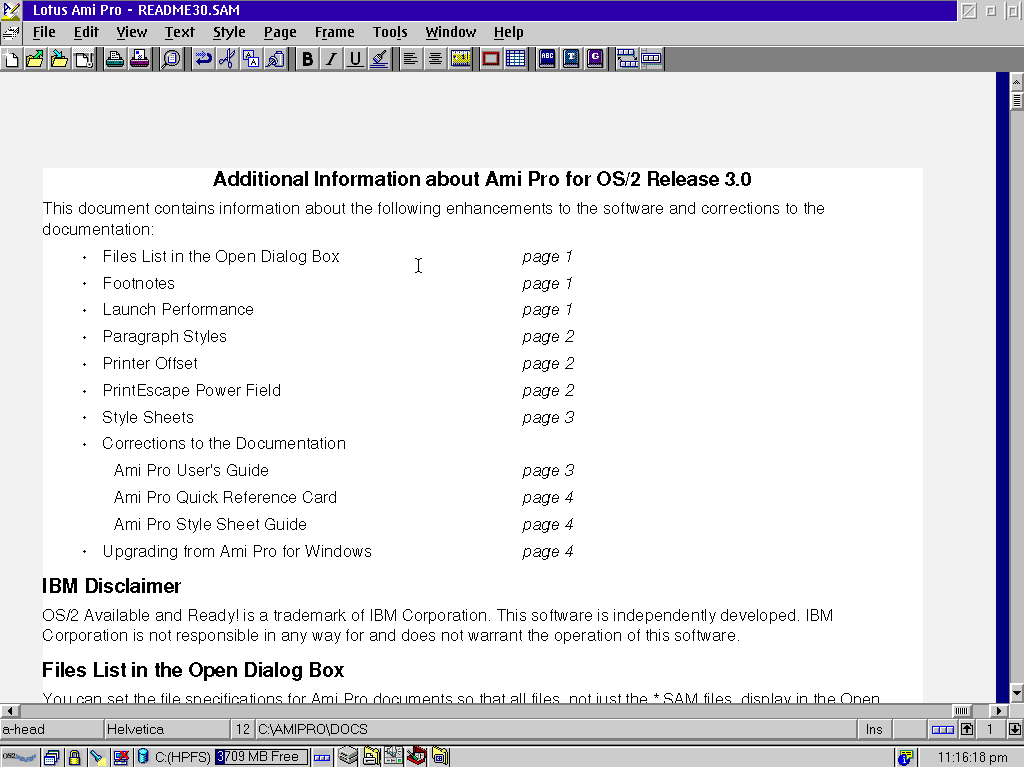
Task: Apply center text alignment
Action: tap(435, 59)
